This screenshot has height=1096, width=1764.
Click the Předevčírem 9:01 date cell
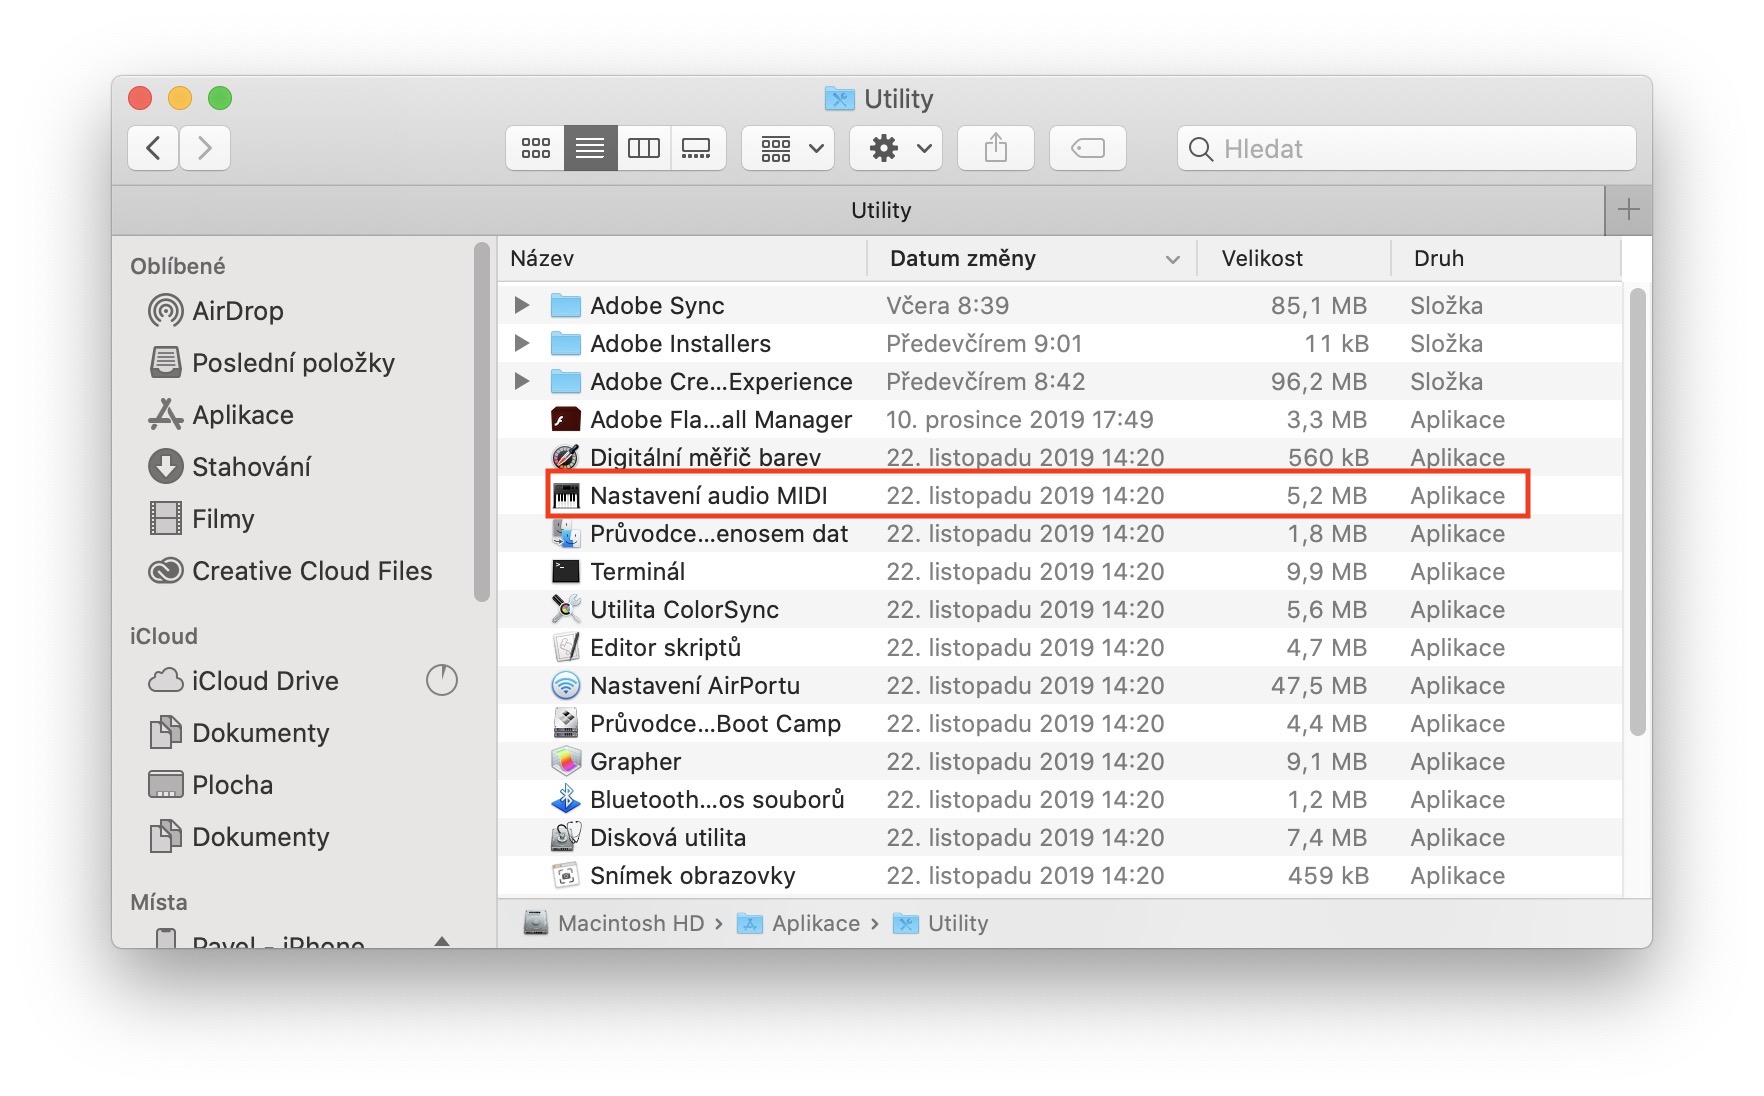point(984,343)
